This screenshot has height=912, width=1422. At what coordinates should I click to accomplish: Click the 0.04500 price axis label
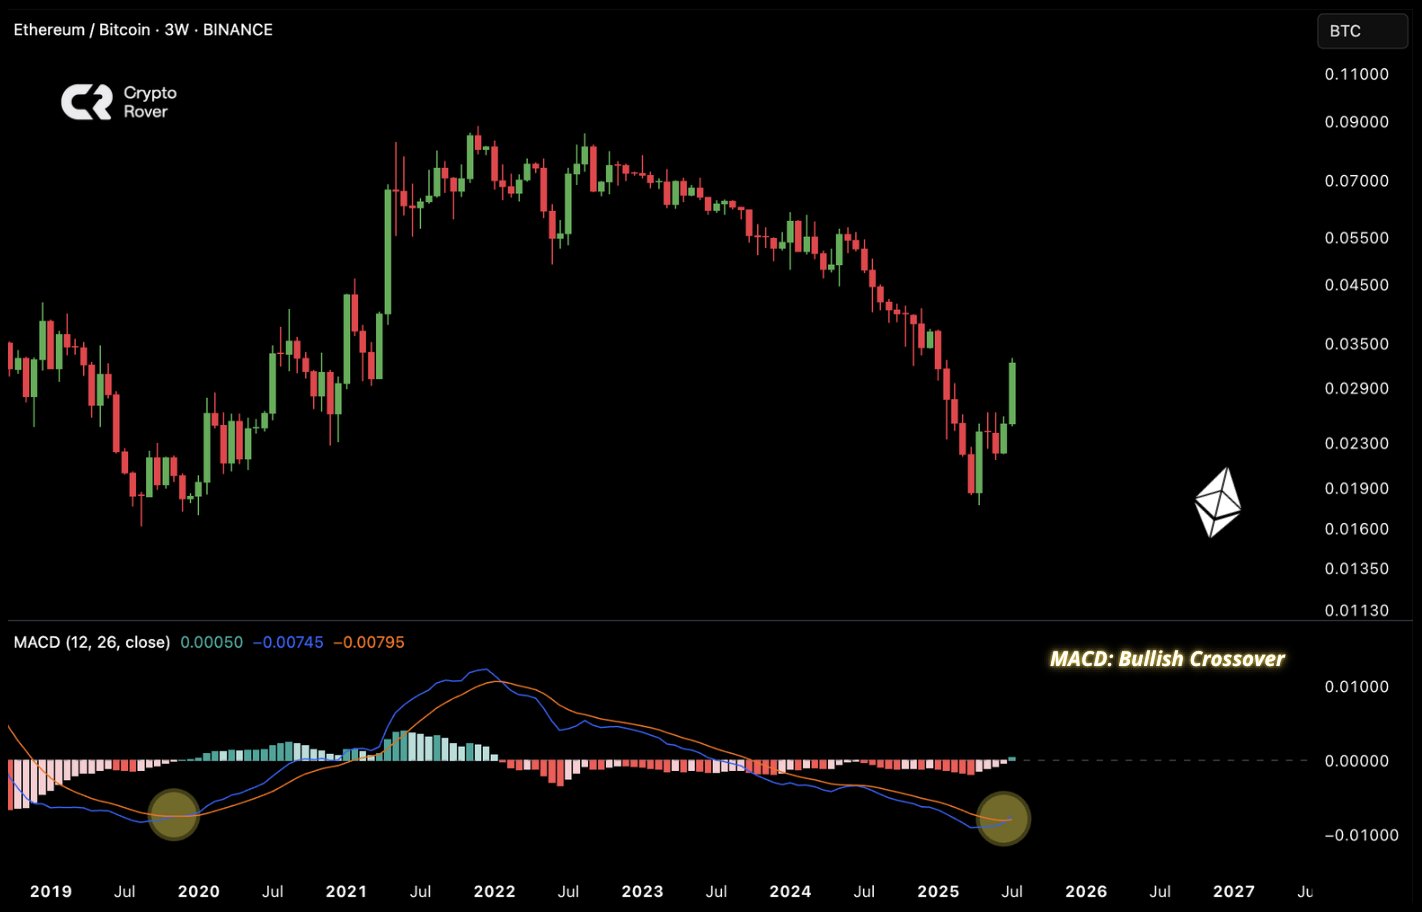click(1357, 285)
